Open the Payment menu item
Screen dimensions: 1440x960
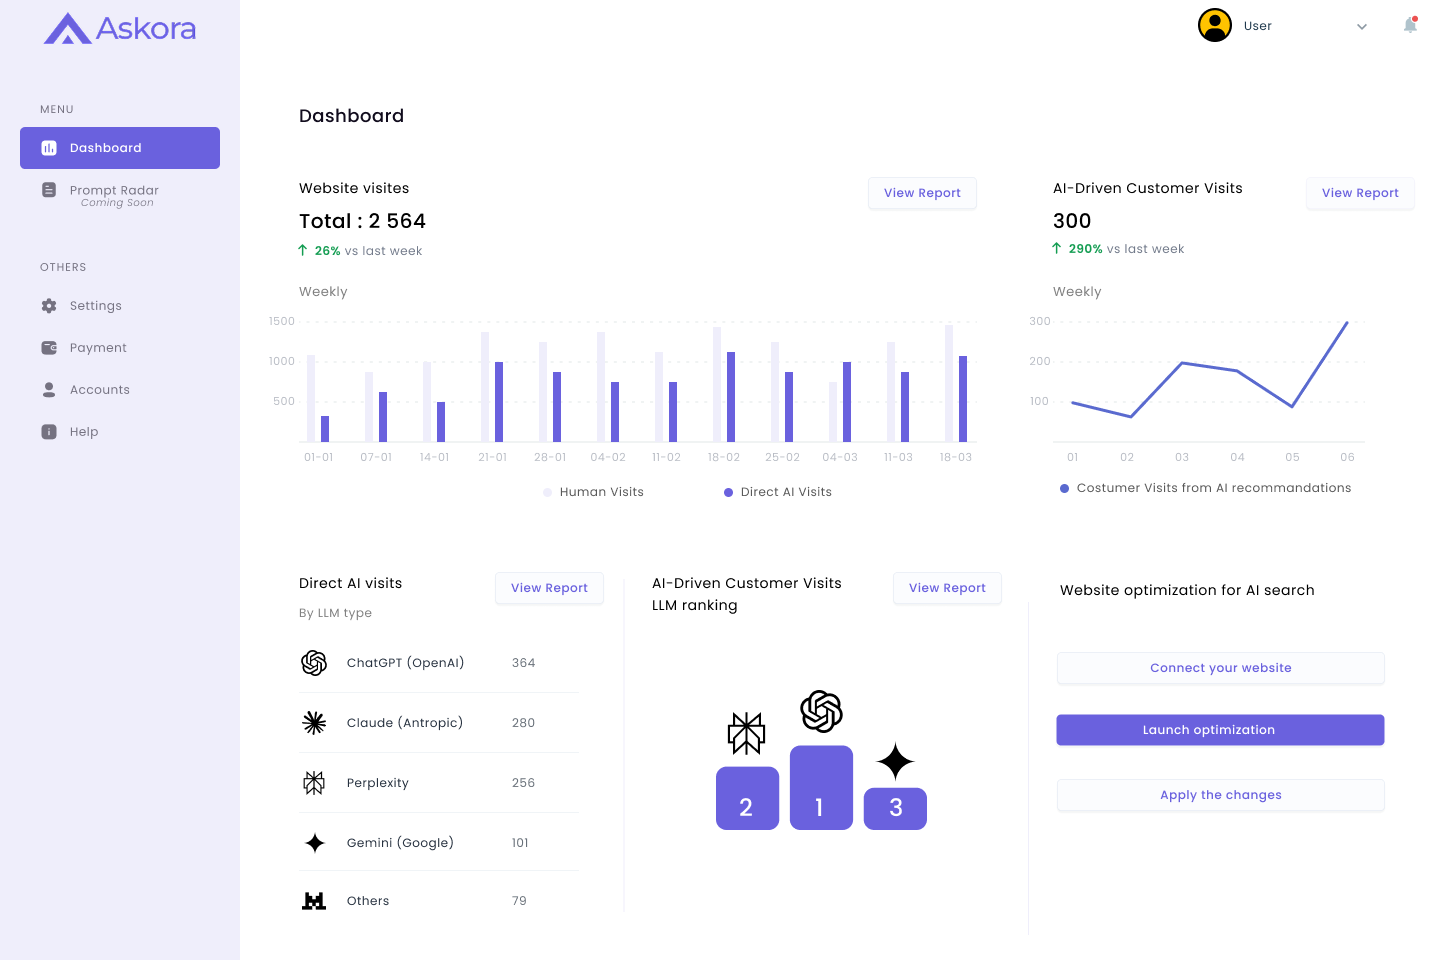98,348
